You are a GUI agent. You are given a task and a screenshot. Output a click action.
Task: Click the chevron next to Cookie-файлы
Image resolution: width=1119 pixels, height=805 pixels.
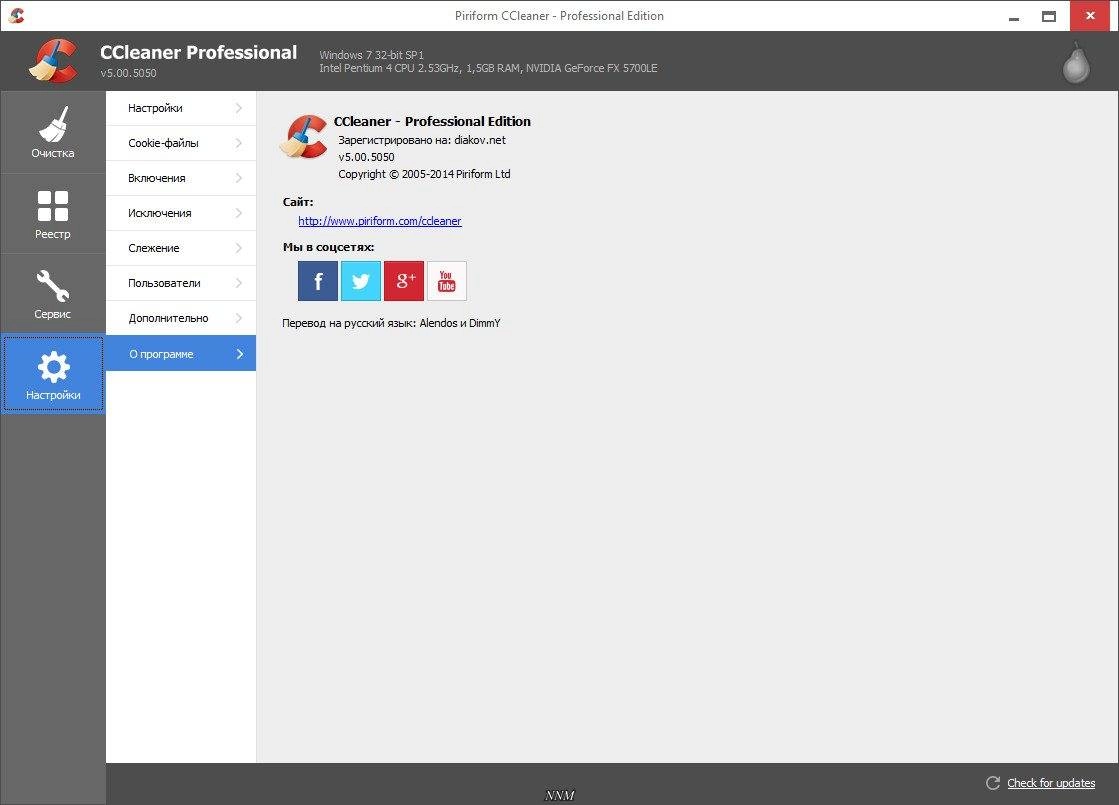[239, 143]
